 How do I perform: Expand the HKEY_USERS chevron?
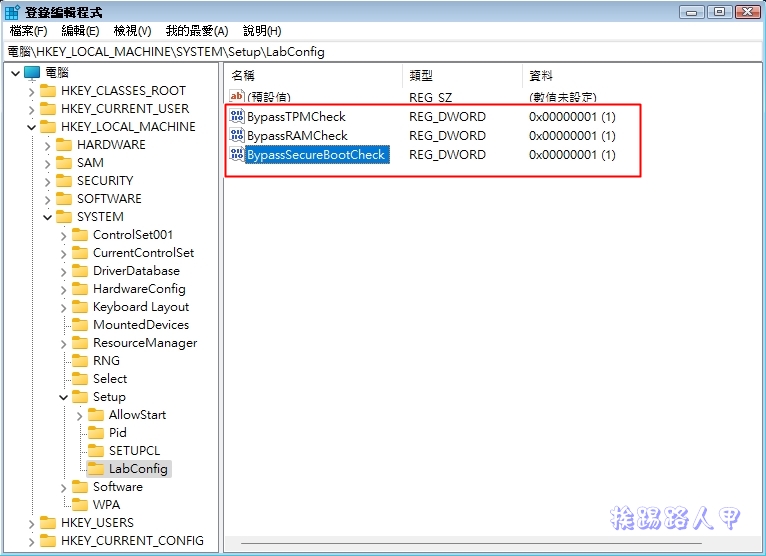tap(31, 523)
